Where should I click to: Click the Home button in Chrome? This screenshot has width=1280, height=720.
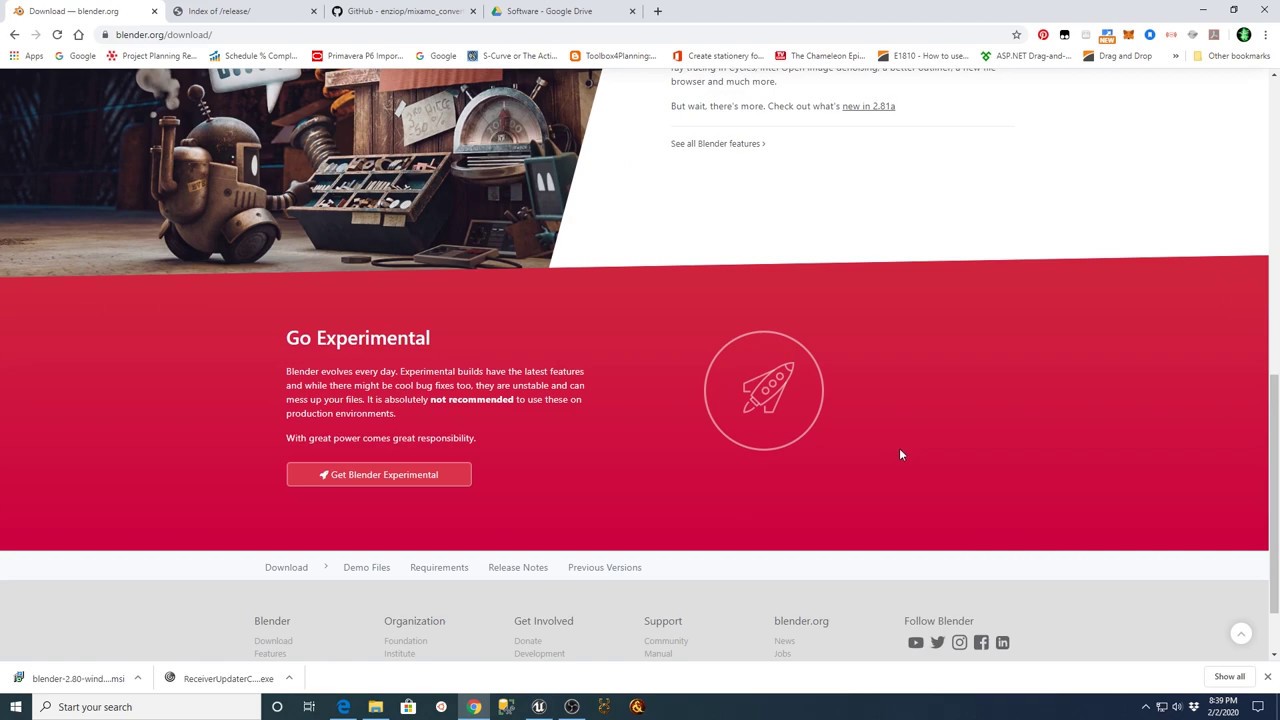tap(78, 34)
